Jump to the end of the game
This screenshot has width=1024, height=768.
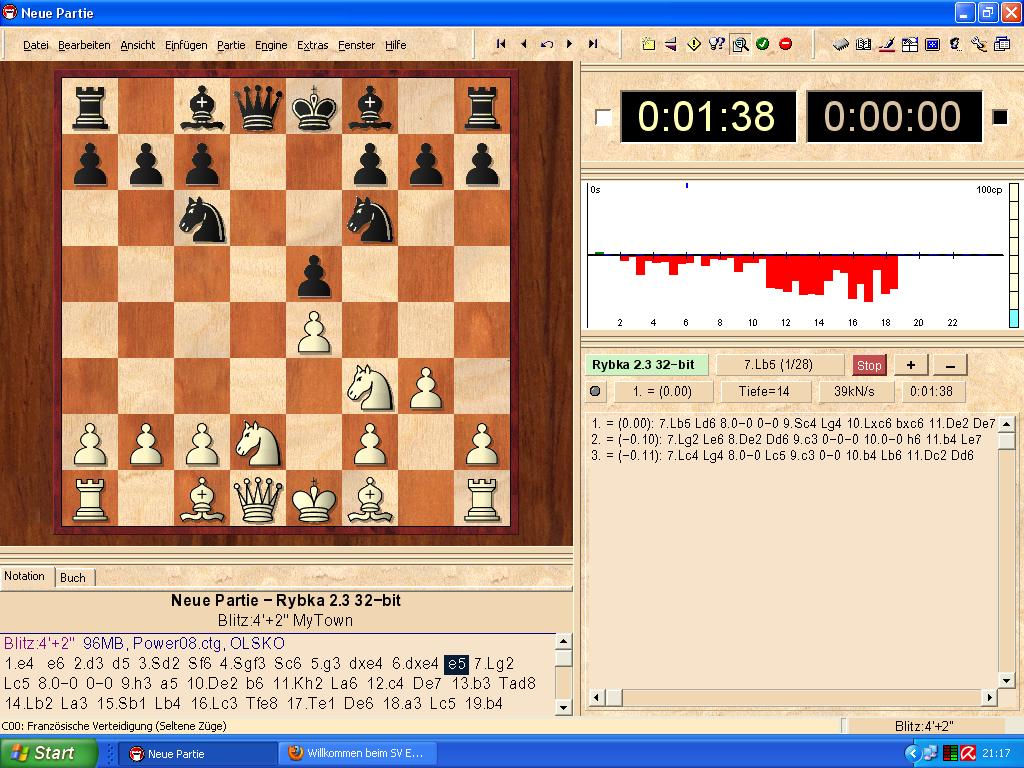tap(592, 44)
